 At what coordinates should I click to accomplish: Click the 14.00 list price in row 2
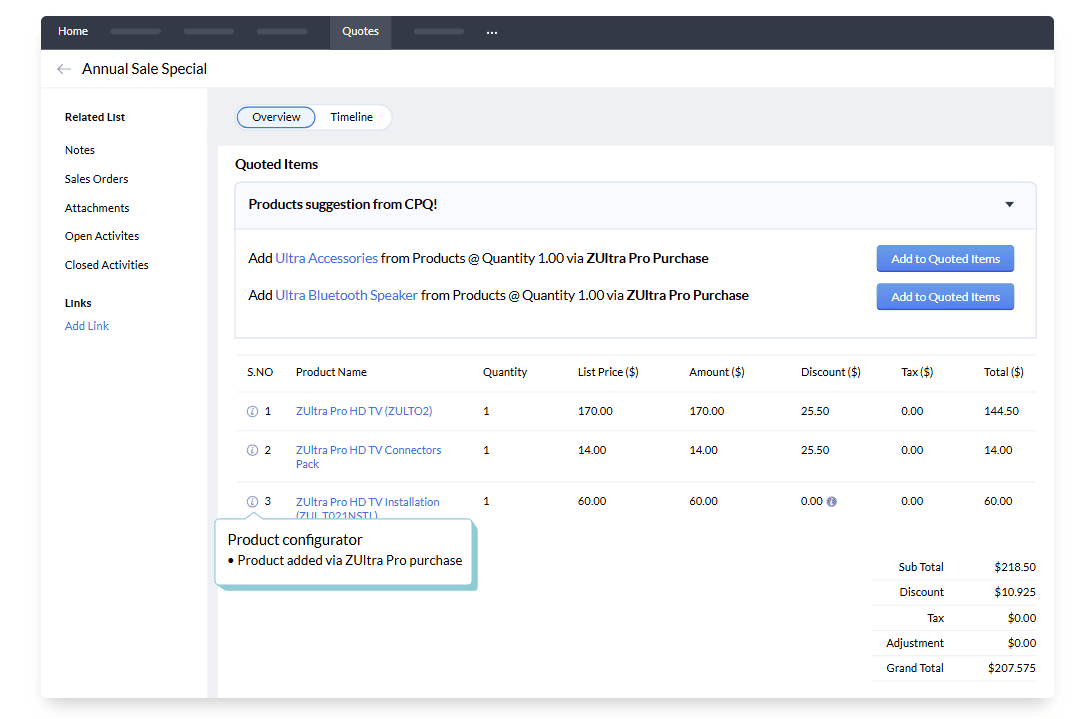point(592,450)
